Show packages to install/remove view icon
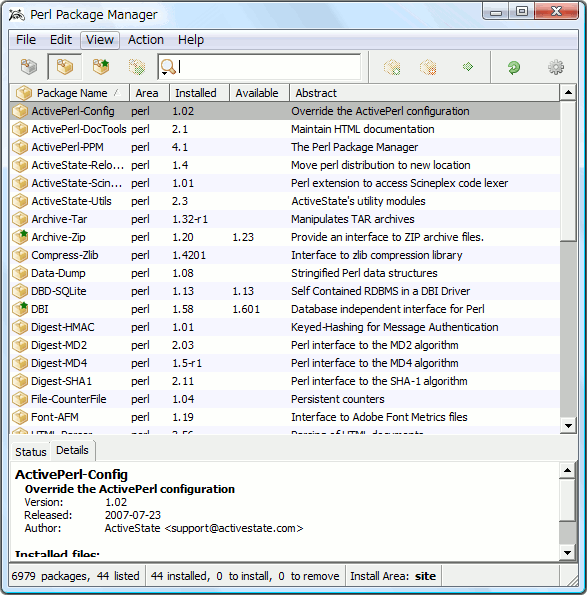 137,67
